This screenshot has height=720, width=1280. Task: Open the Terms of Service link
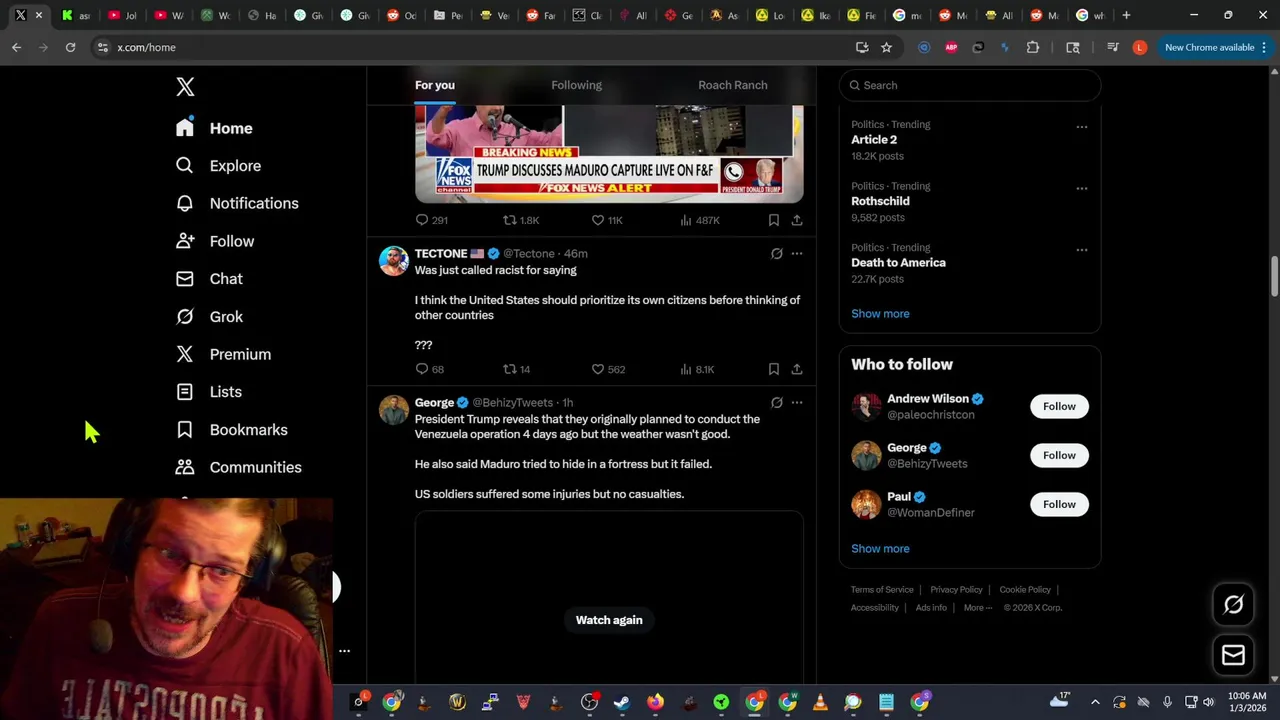pos(882,590)
